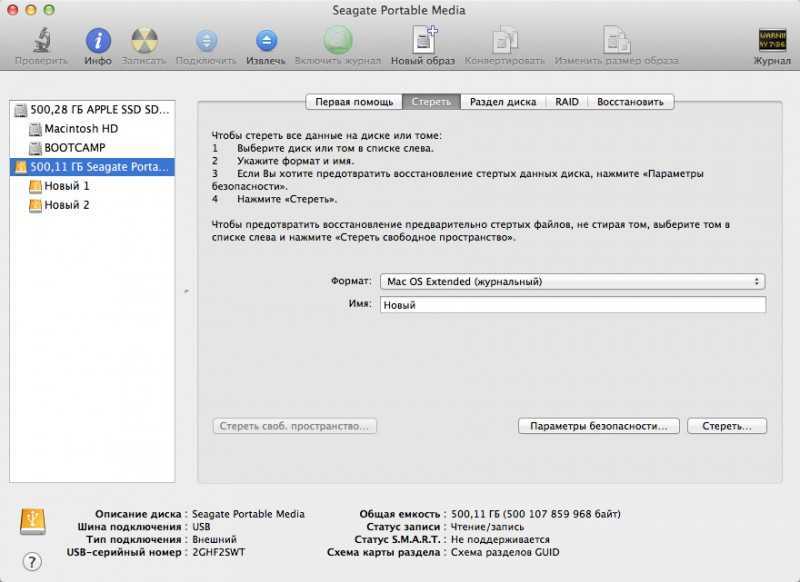Click the total capacity value 500,11 ГБ
This screenshot has width=800, height=582.
coord(536,514)
